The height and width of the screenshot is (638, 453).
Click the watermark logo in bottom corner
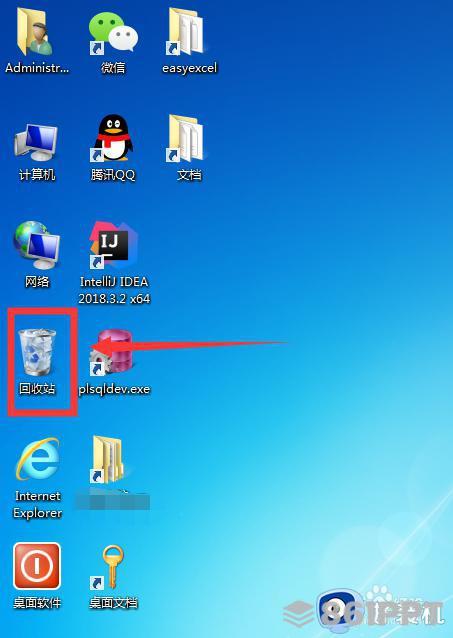(x=364, y=610)
